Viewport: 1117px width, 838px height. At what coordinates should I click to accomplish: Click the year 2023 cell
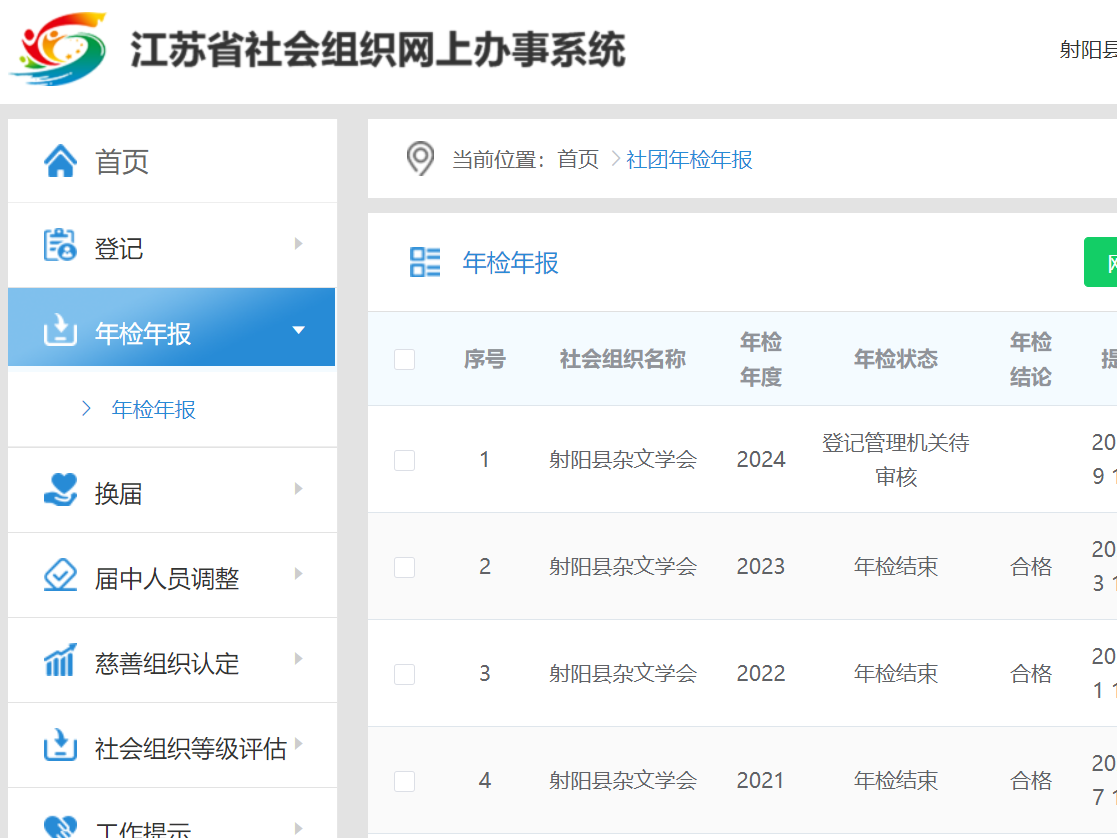point(761,567)
